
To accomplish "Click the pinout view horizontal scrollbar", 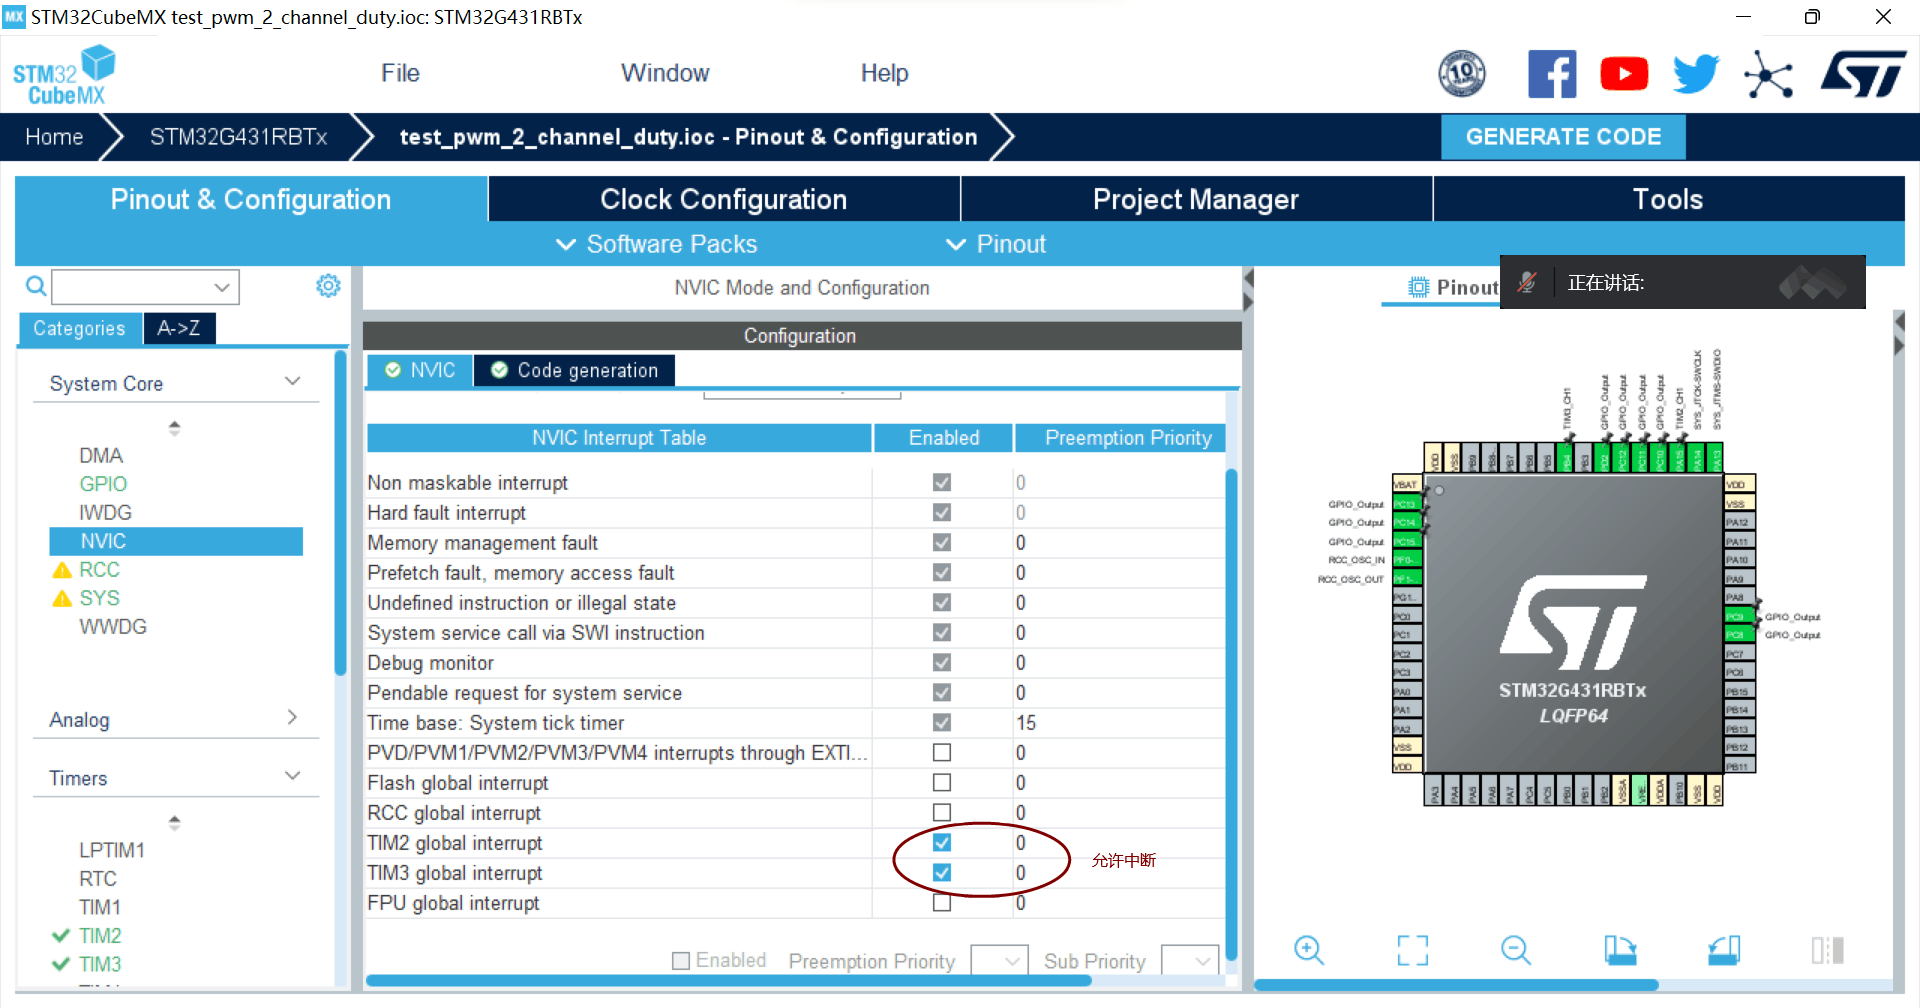I will (1456, 985).
